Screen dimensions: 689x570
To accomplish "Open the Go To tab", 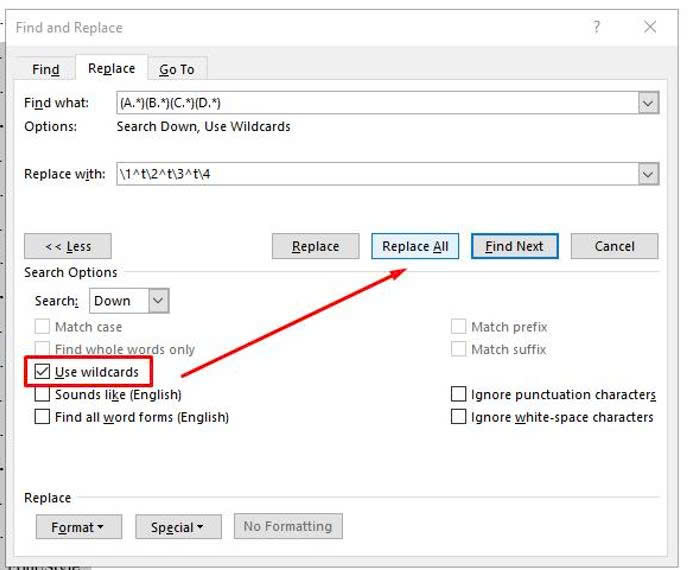I will (x=177, y=69).
